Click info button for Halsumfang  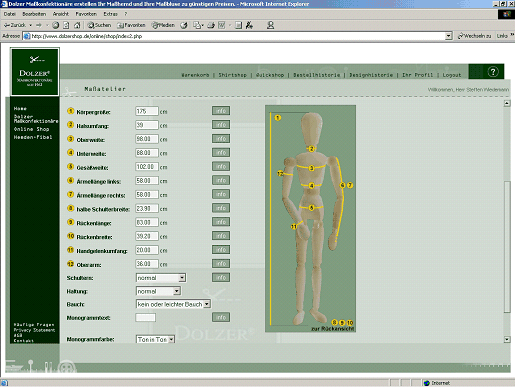click(x=221, y=125)
